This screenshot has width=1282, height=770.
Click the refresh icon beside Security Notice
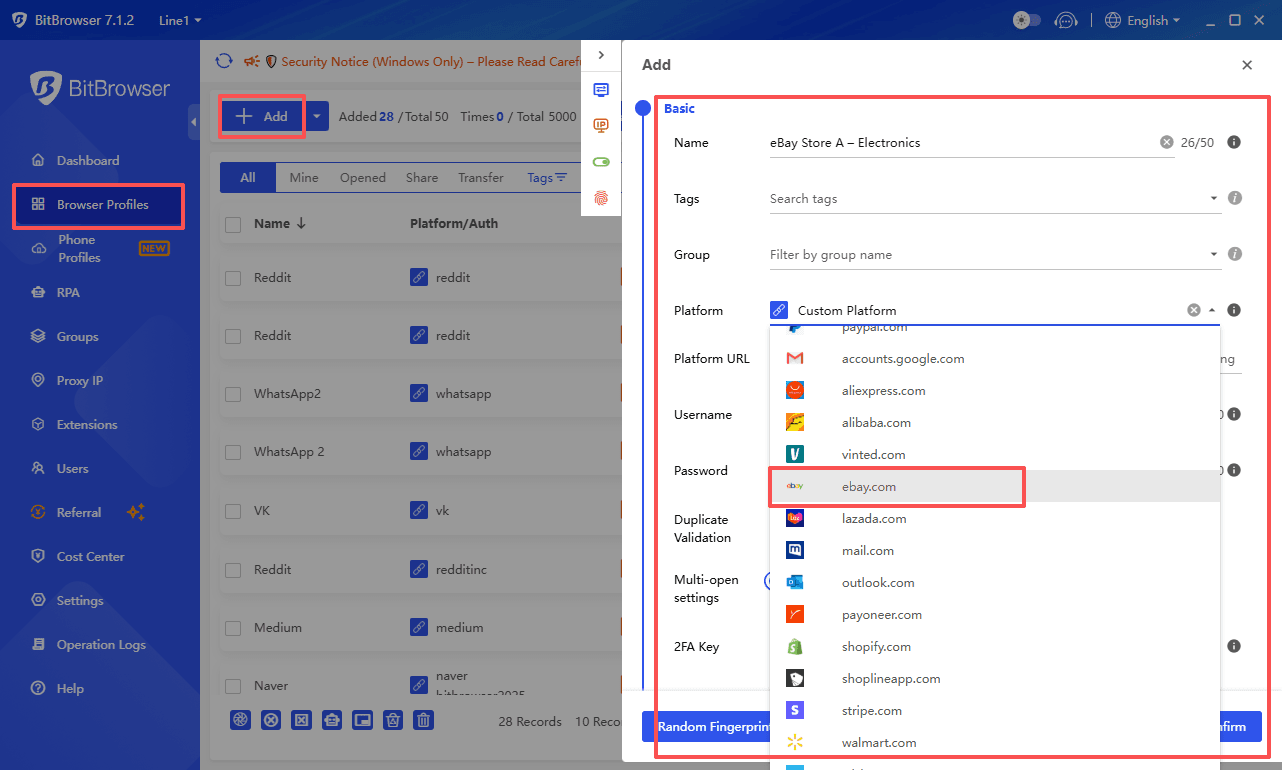(x=224, y=62)
